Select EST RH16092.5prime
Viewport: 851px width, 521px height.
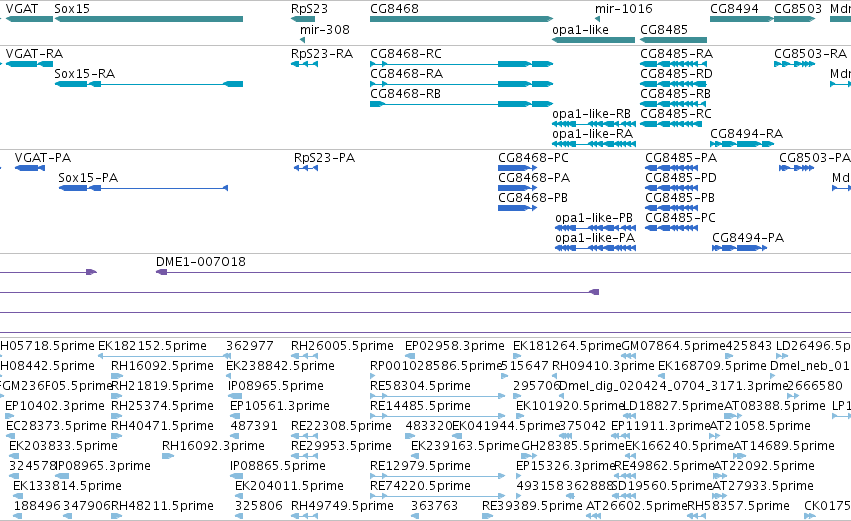[x=162, y=366]
